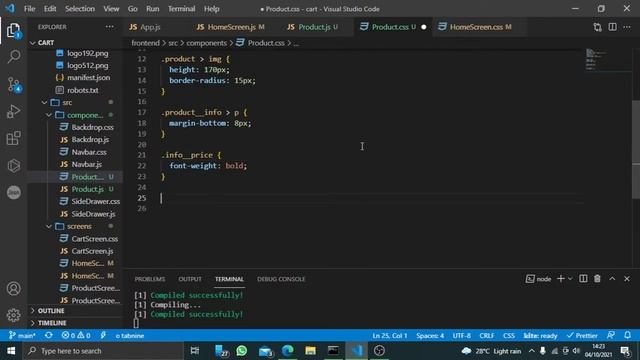Click synchronize changes icon in status bar
Viewport: 640px width, 360px height.
click(x=49, y=336)
